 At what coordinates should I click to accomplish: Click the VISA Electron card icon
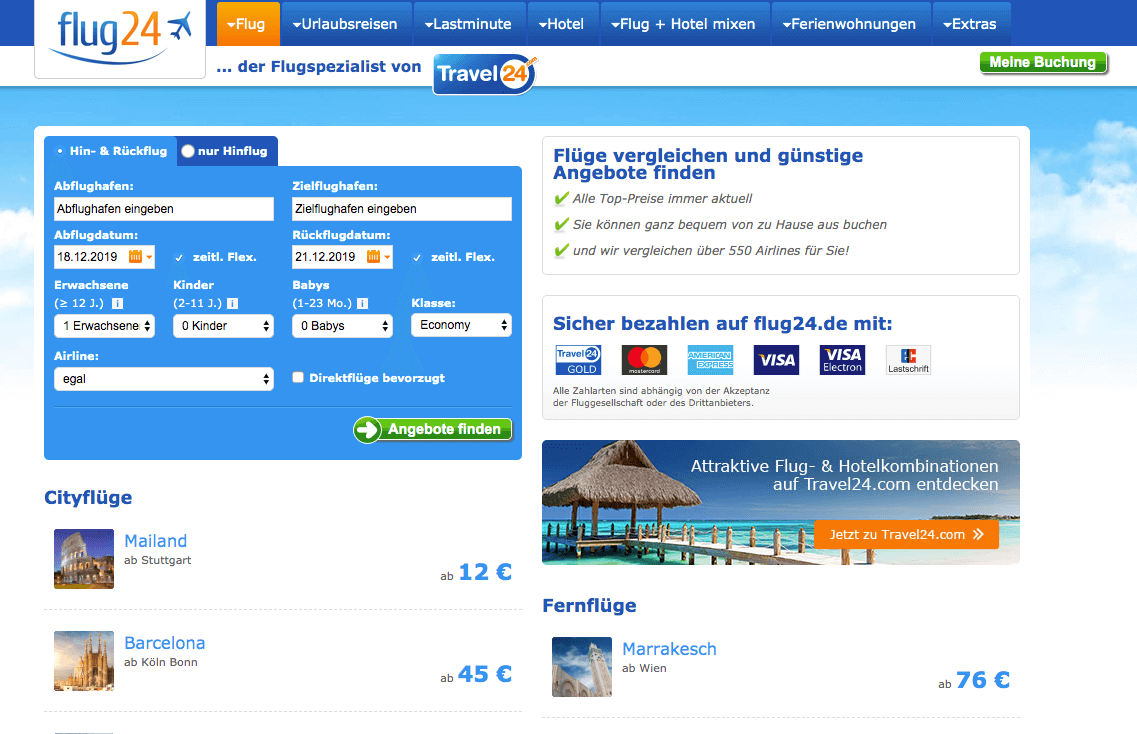tap(842, 360)
